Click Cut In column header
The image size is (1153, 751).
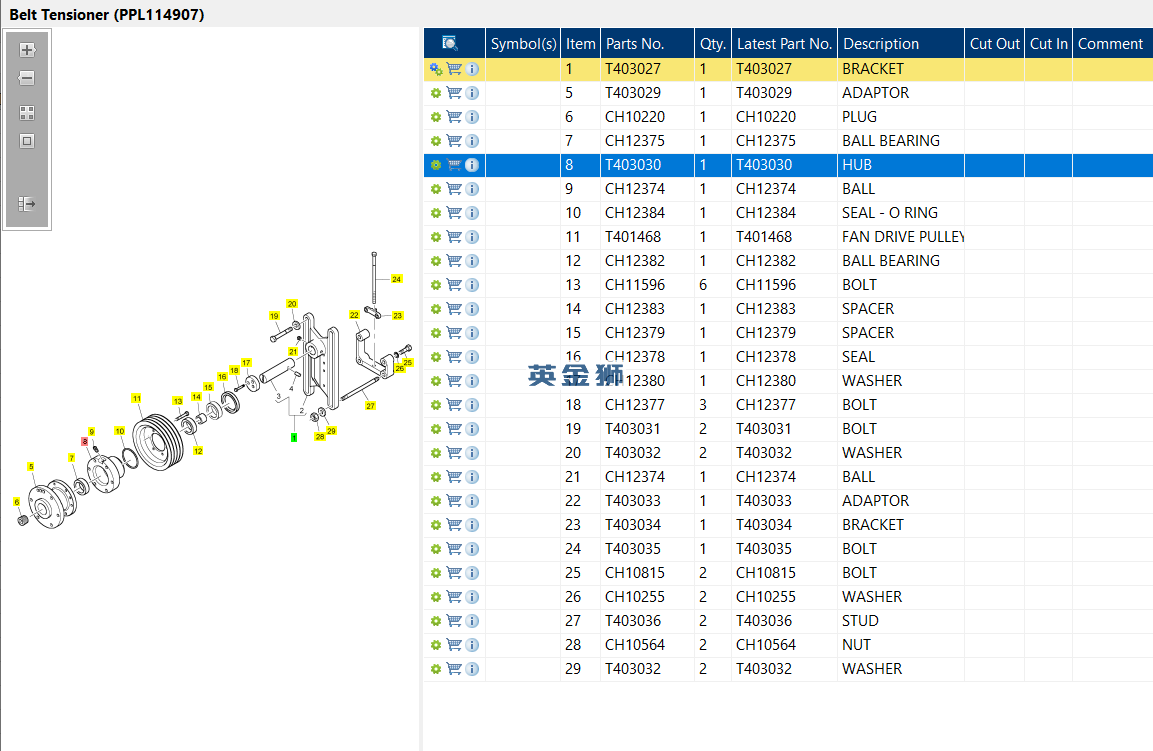[1049, 43]
